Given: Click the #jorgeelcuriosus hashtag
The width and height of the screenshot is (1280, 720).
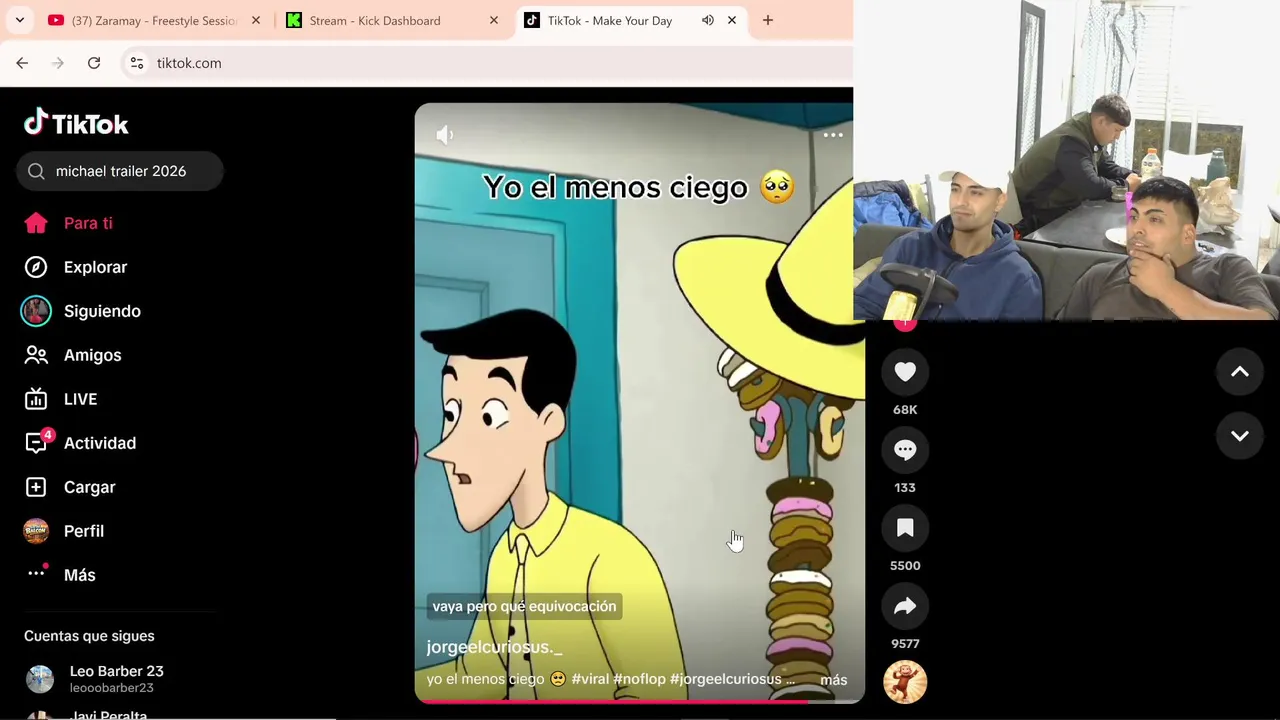Looking at the screenshot, I should coord(726,679).
